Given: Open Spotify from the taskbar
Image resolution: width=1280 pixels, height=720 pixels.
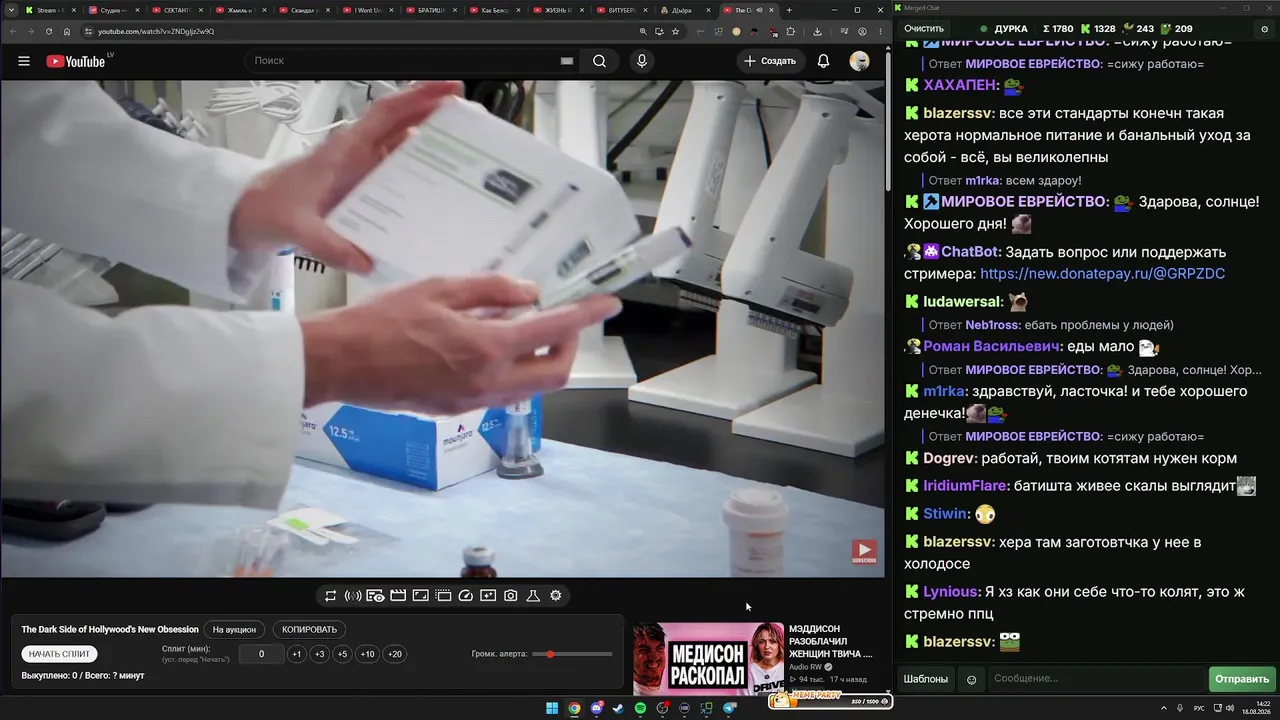Looking at the screenshot, I should (641, 709).
